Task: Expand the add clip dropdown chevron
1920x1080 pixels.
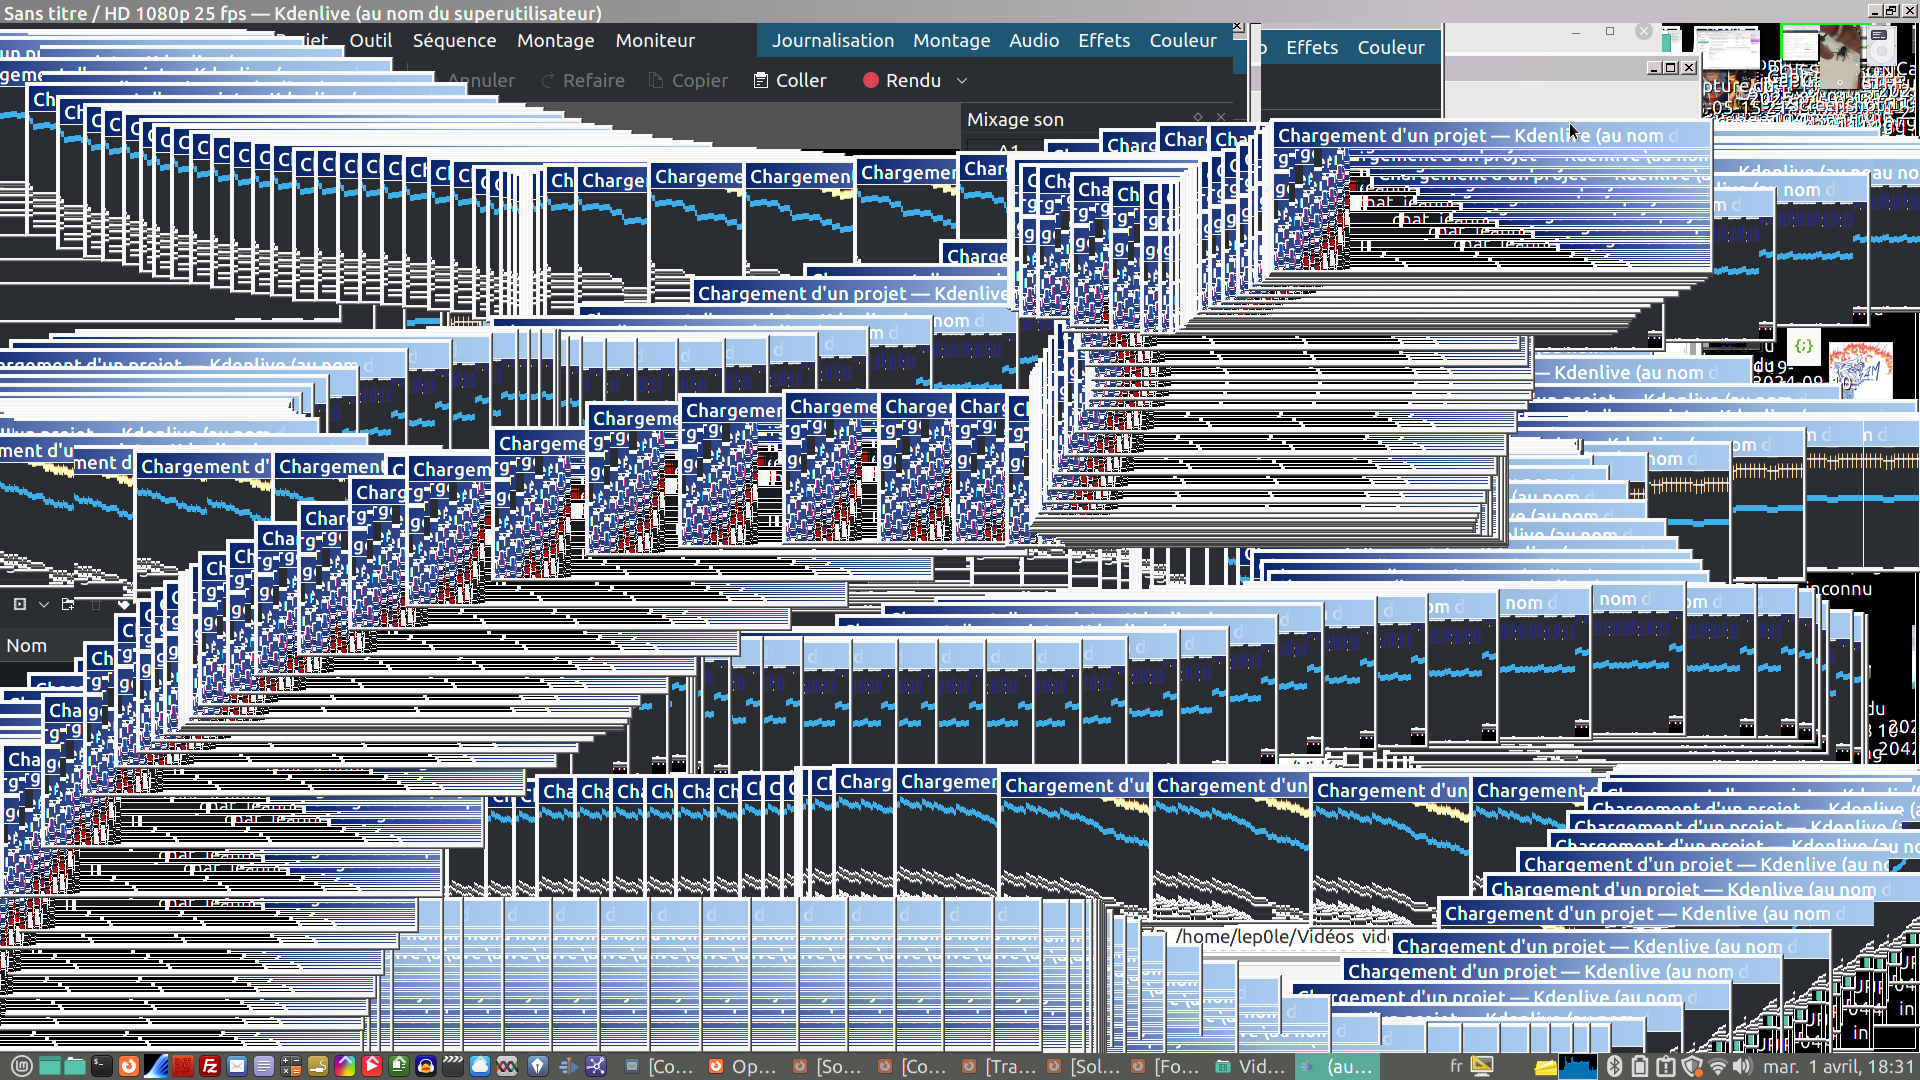Action: coord(43,604)
